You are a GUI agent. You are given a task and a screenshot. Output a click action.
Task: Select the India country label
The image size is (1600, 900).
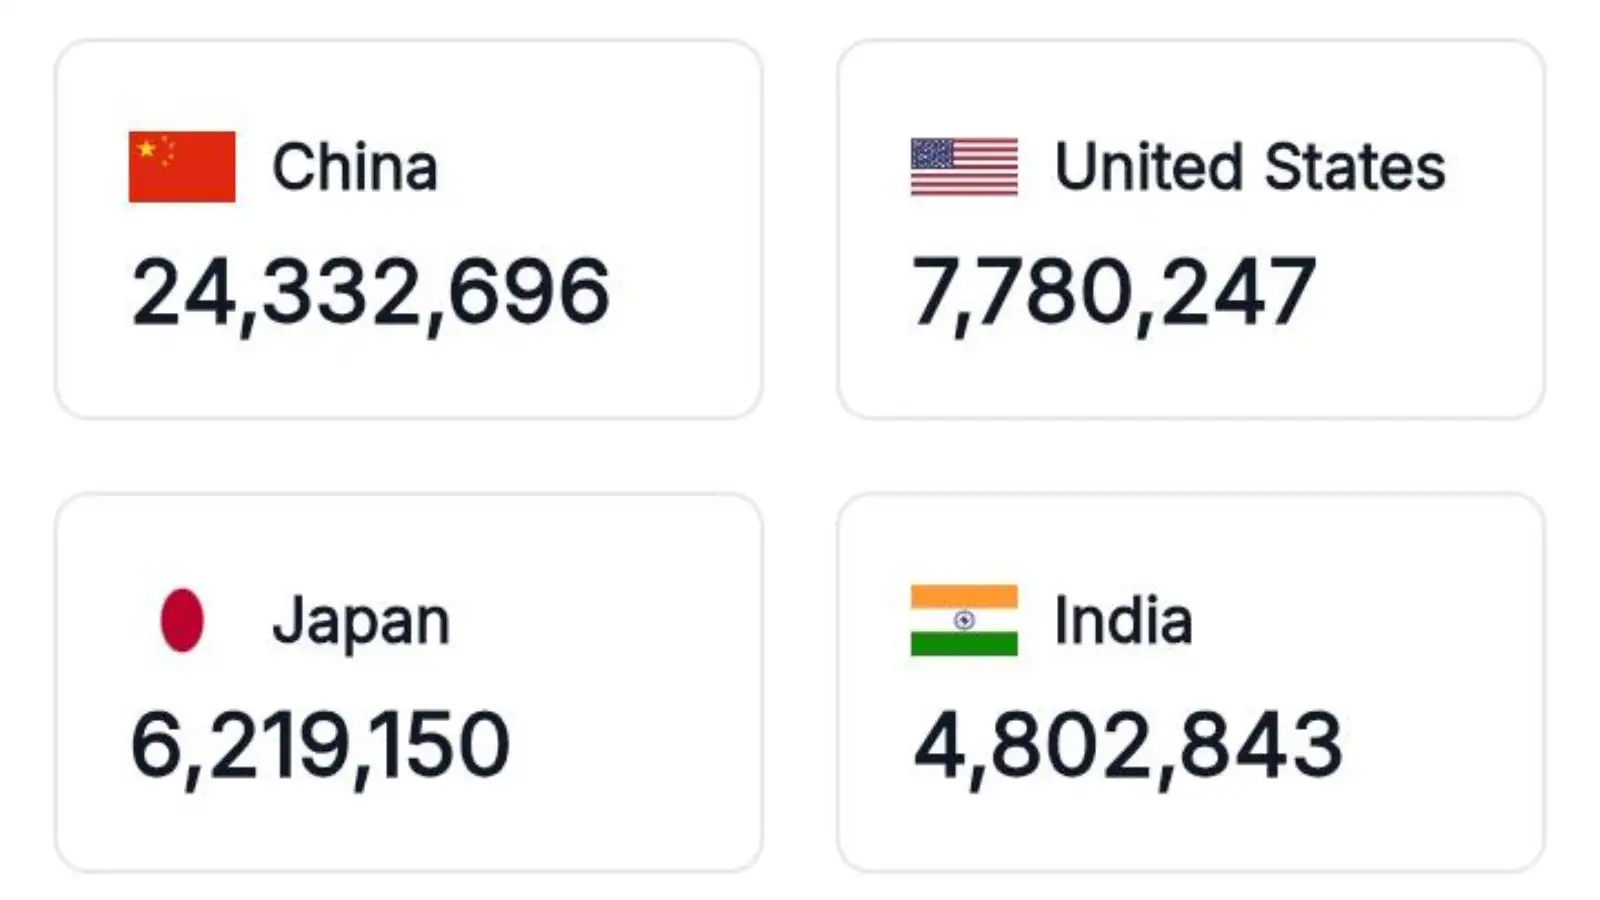pos(1123,621)
